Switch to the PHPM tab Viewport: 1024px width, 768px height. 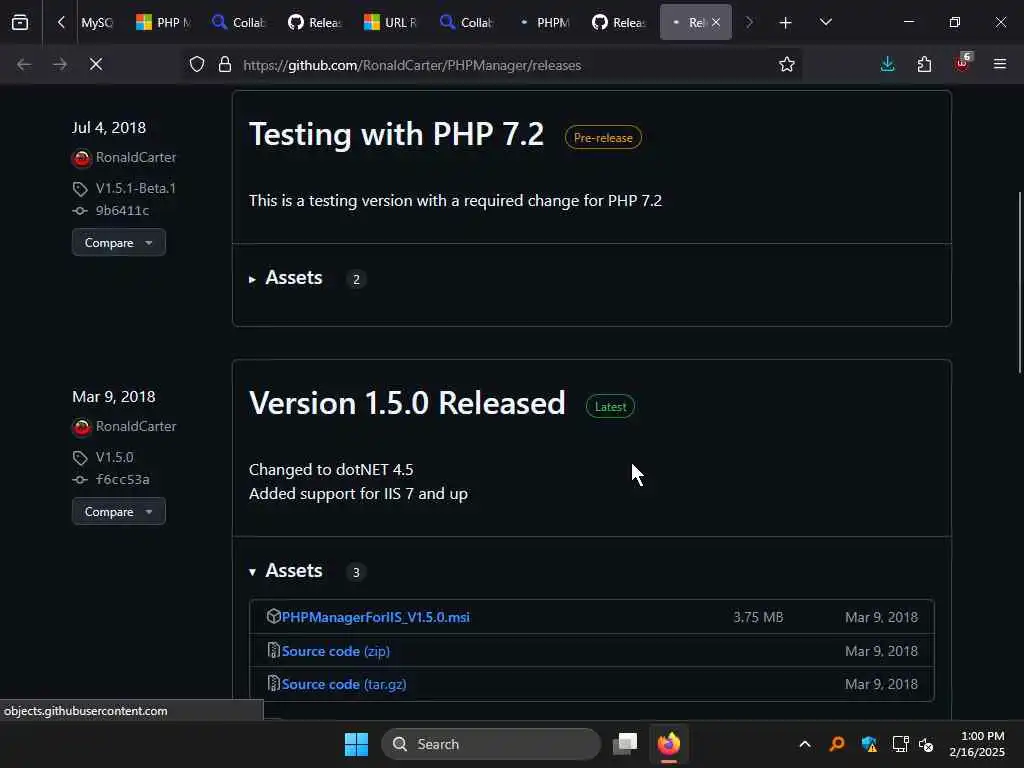point(543,22)
